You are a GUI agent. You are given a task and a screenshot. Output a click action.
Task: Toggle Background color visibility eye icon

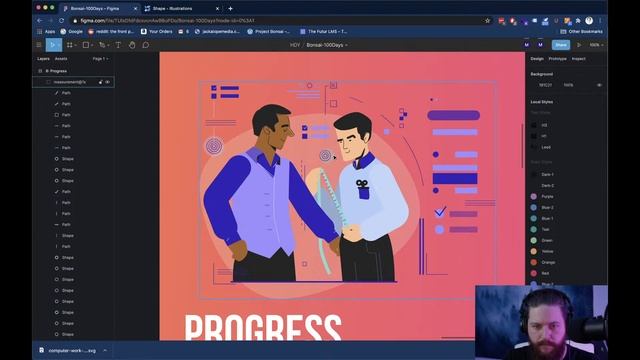click(x=599, y=85)
